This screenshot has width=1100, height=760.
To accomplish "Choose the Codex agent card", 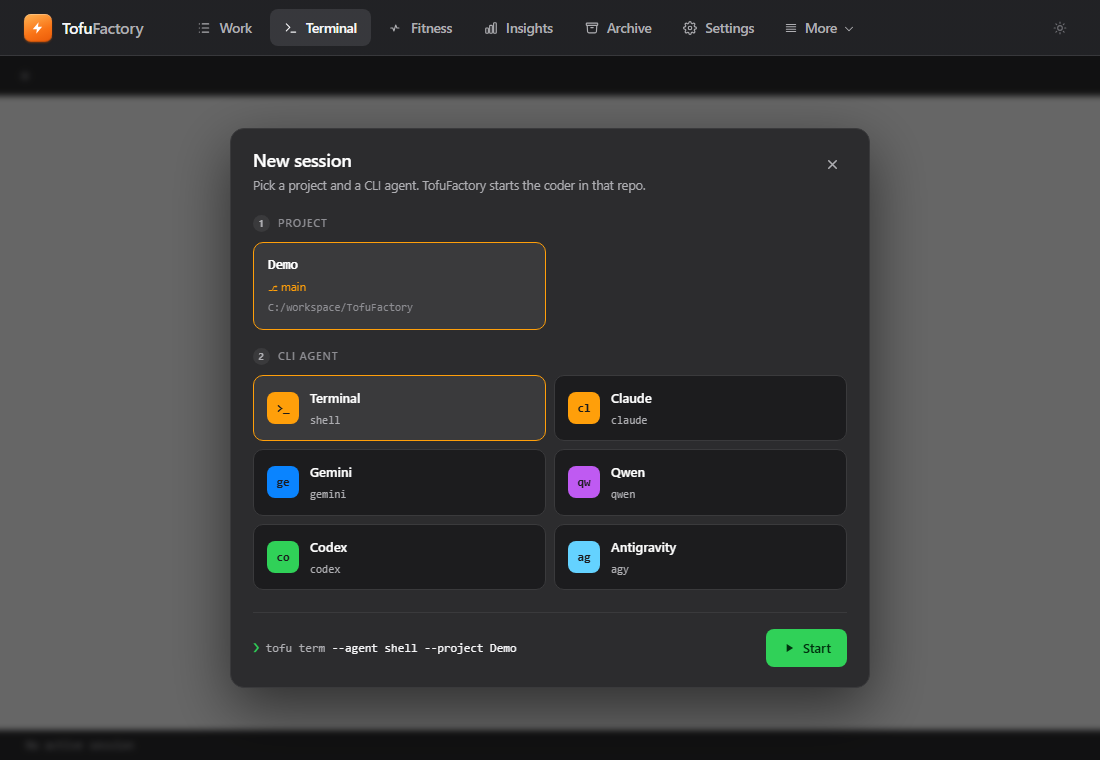I will pyautogui.click(x=399, y=557).
